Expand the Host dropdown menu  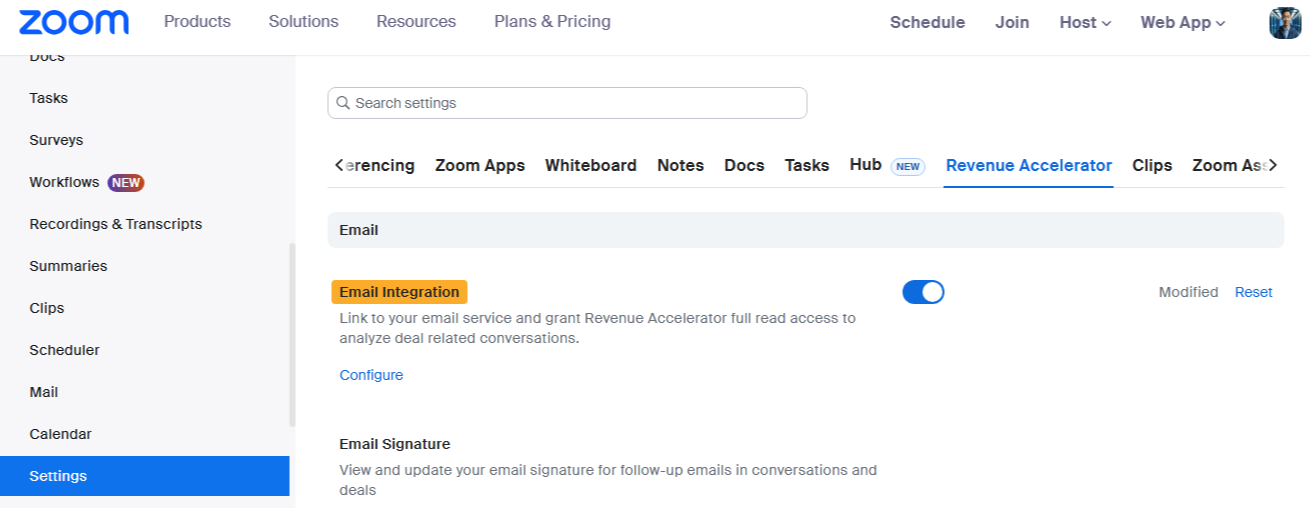pyautogui.click(x=1085, y=22)
